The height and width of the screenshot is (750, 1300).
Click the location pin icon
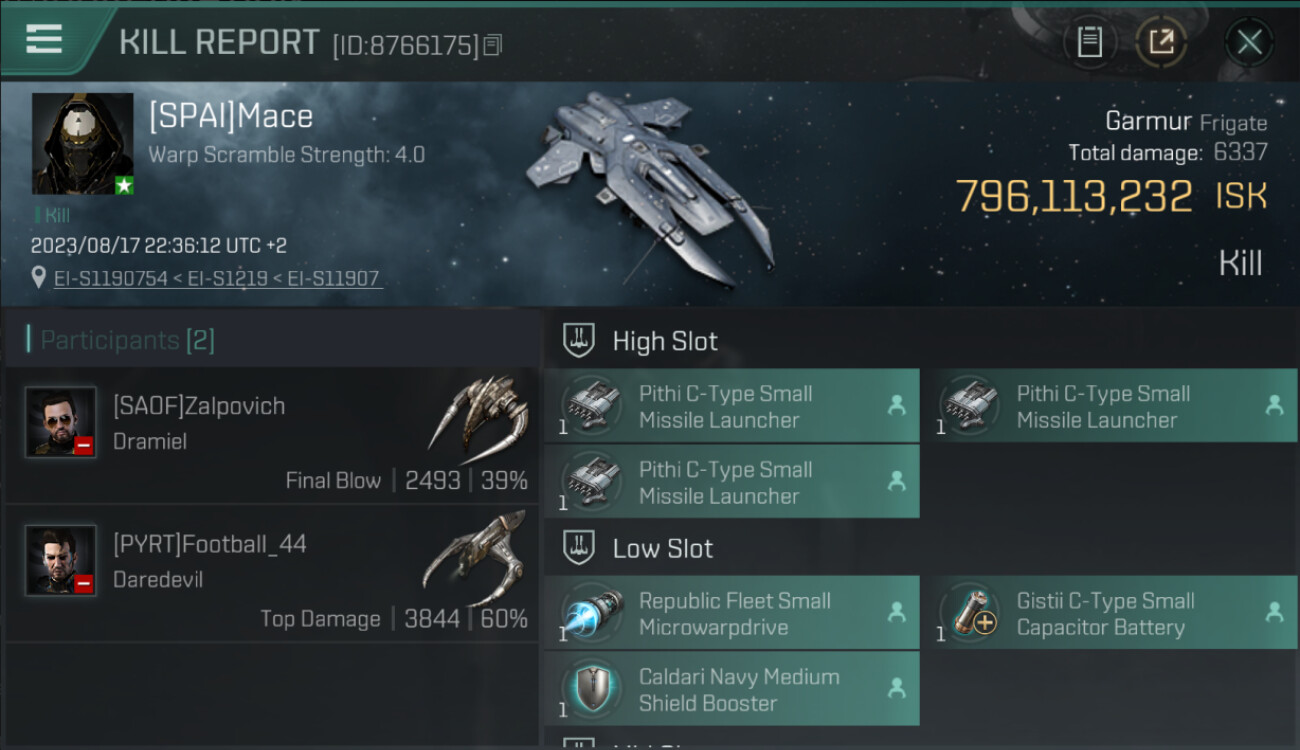point(39,278)
